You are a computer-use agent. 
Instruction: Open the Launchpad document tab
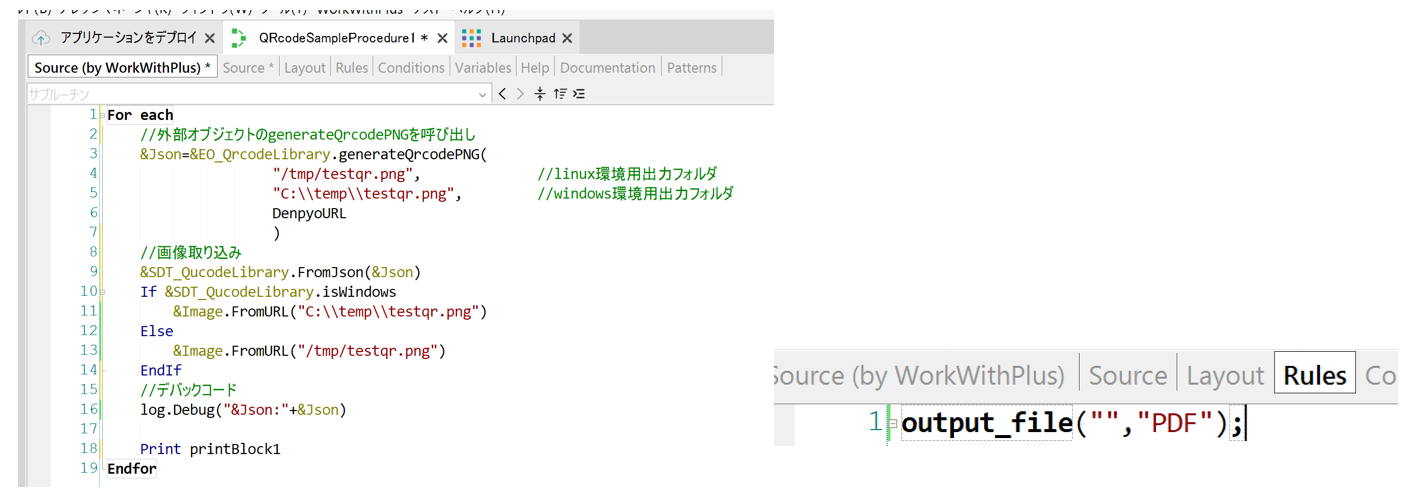[x=518, y=38]
